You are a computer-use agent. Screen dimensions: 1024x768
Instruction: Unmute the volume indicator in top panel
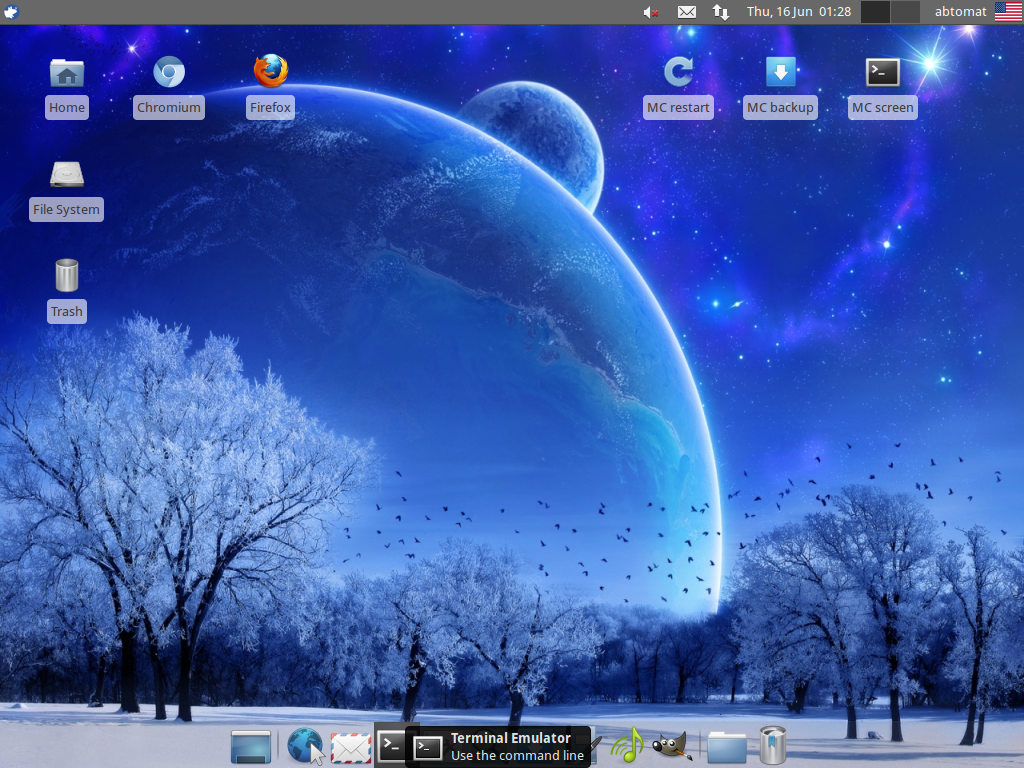point(651,12)
